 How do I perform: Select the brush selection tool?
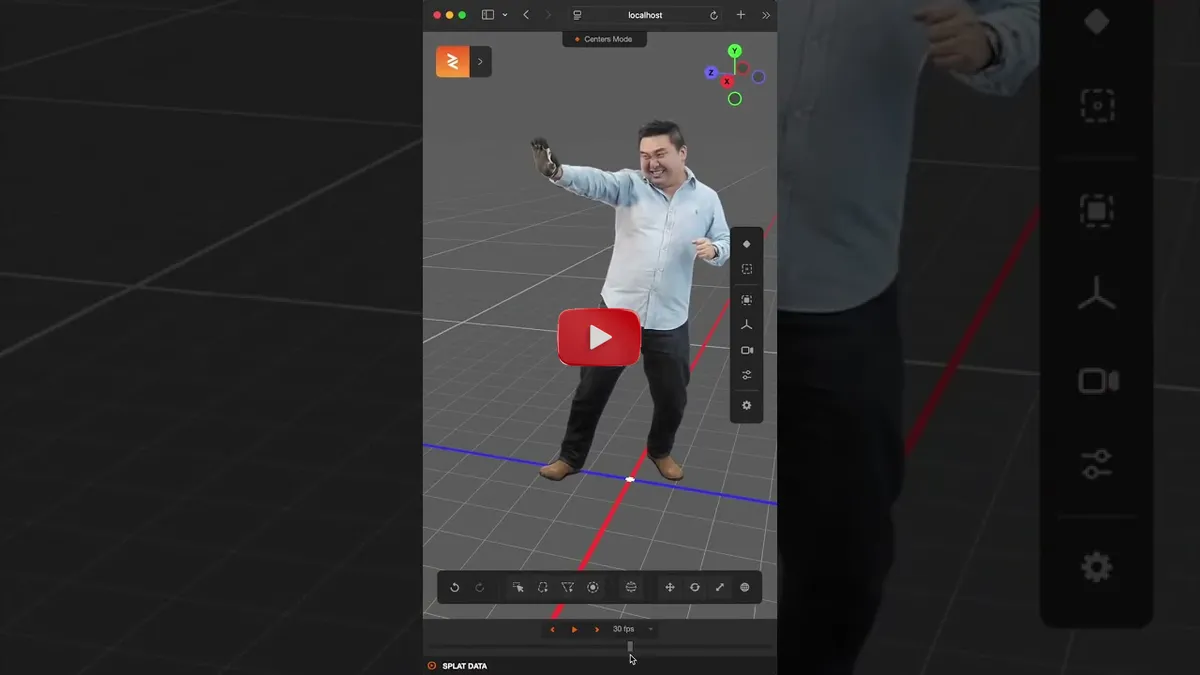click(593, 587)
